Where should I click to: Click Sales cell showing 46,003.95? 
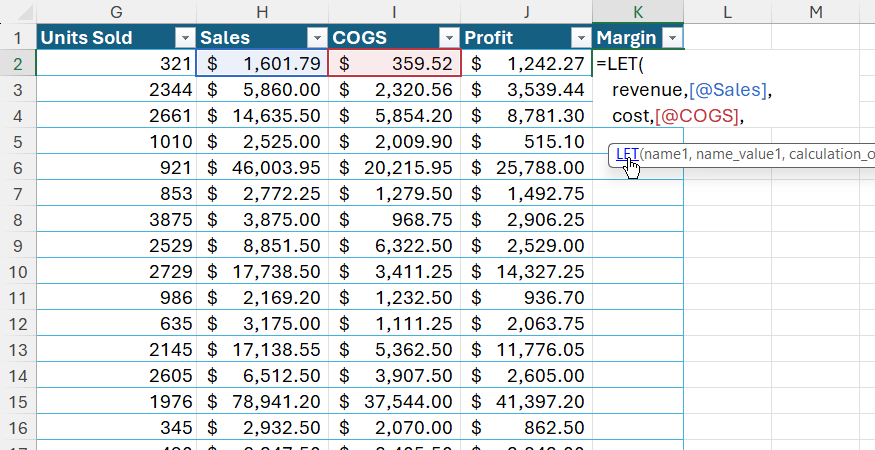point(262,167)
